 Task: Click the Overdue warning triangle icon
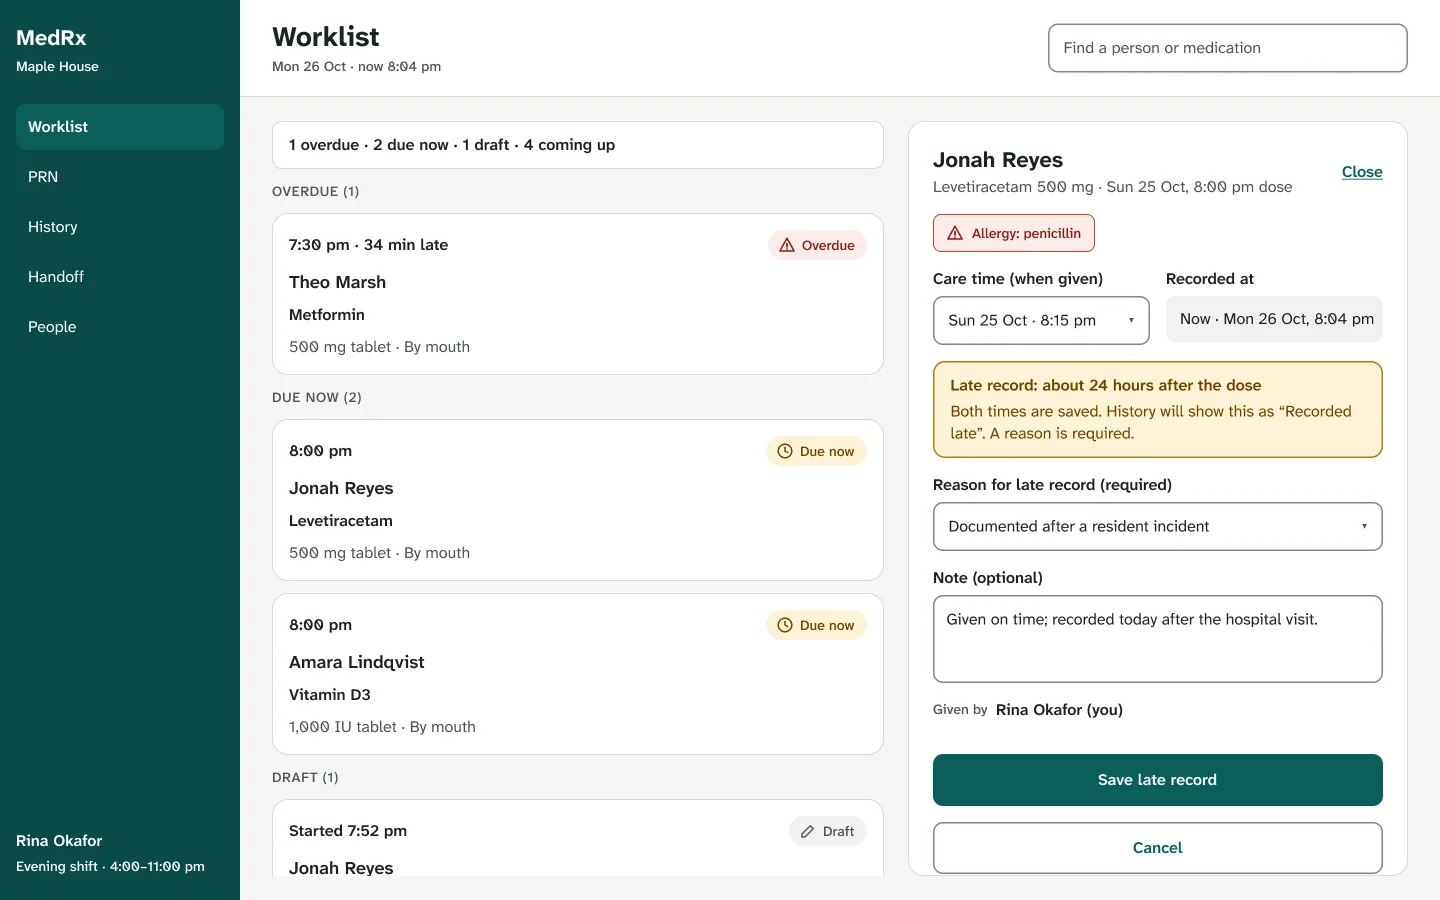[x=787, y=245]
